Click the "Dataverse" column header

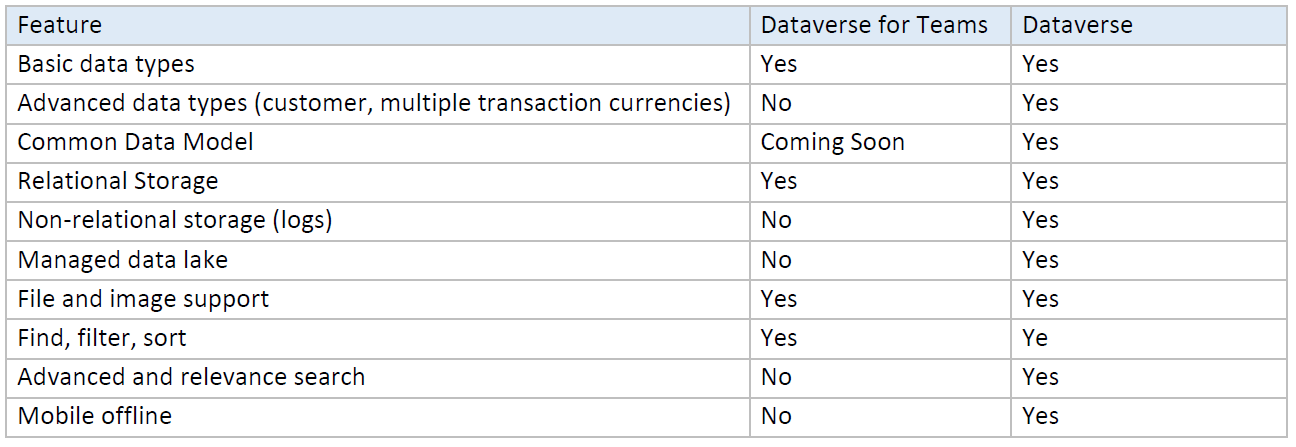pyautogui.click(x=1077, y=25)
